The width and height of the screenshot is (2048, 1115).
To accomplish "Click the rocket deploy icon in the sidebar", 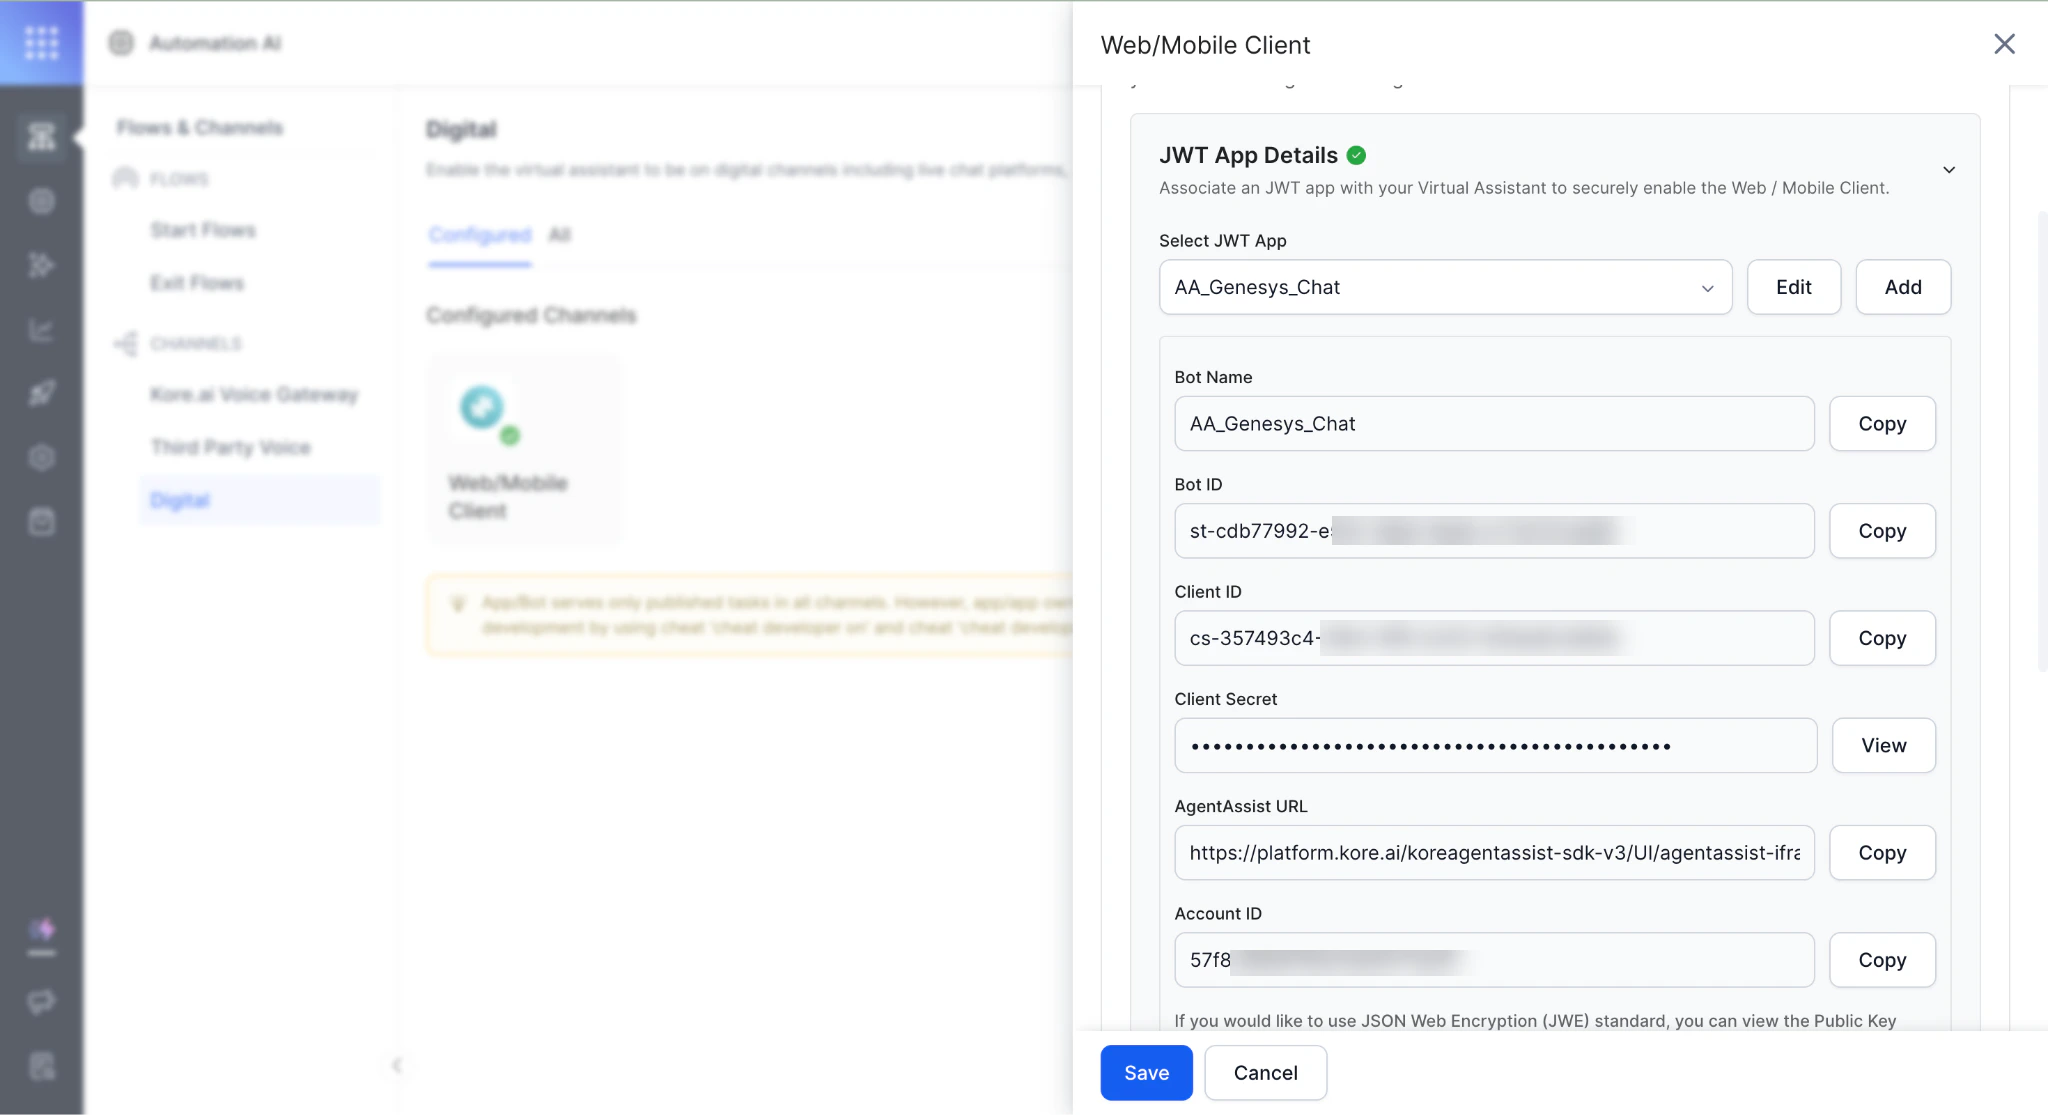I will (42, 392).
